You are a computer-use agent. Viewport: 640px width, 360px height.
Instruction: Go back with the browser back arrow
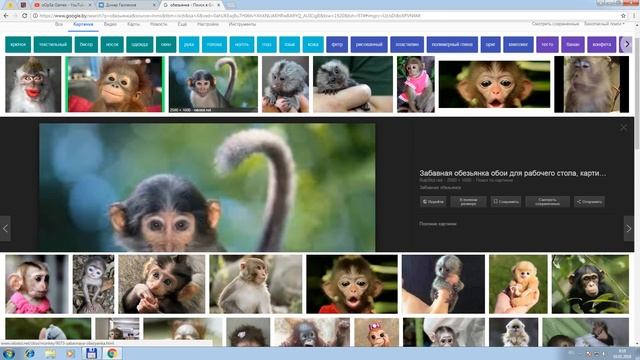click(x=6, y=16)
